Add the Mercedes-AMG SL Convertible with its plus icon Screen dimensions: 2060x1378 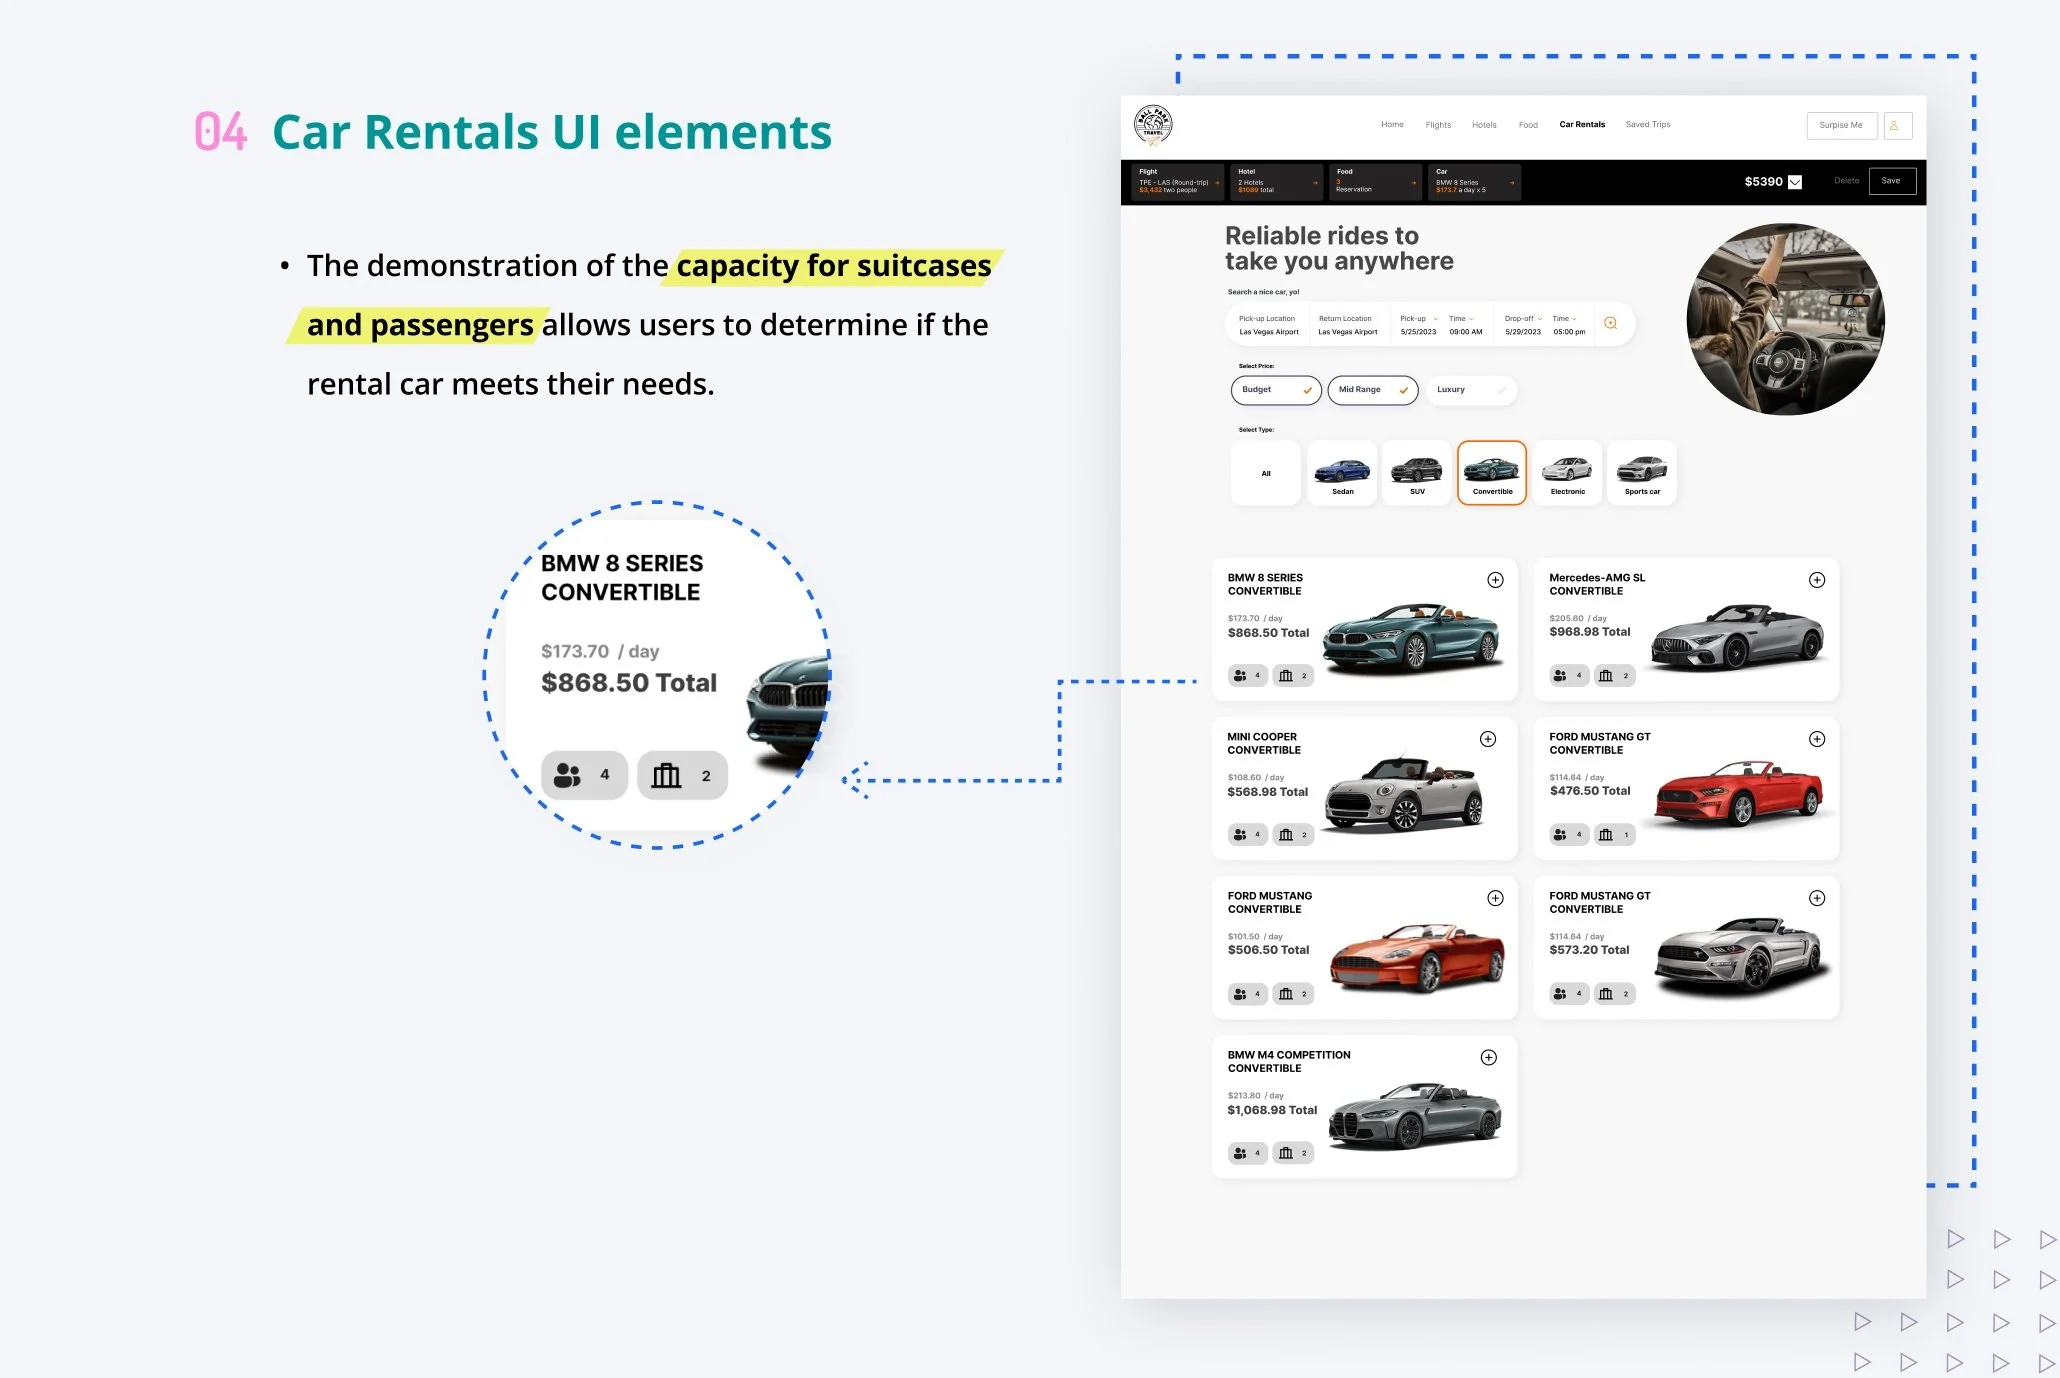(x=1817, y=580)
